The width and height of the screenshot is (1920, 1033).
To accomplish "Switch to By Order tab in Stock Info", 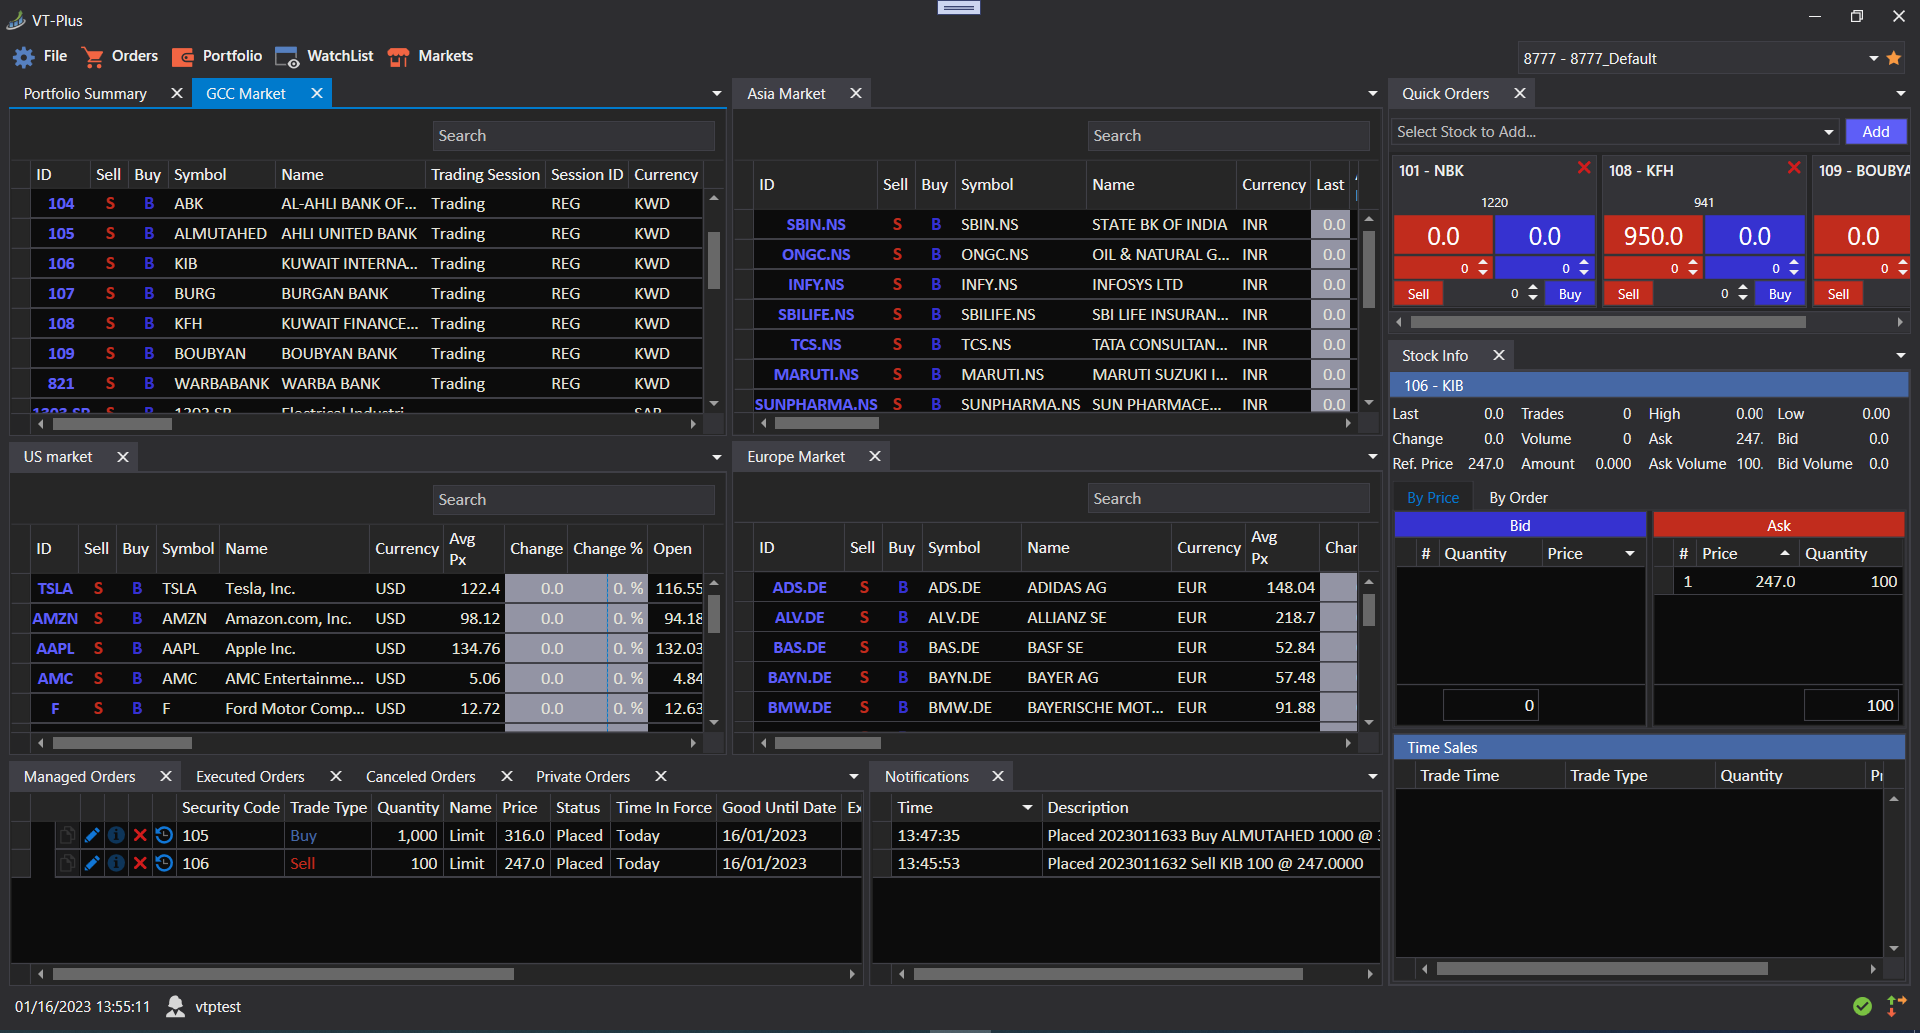I will click(x=1518, y=498).
